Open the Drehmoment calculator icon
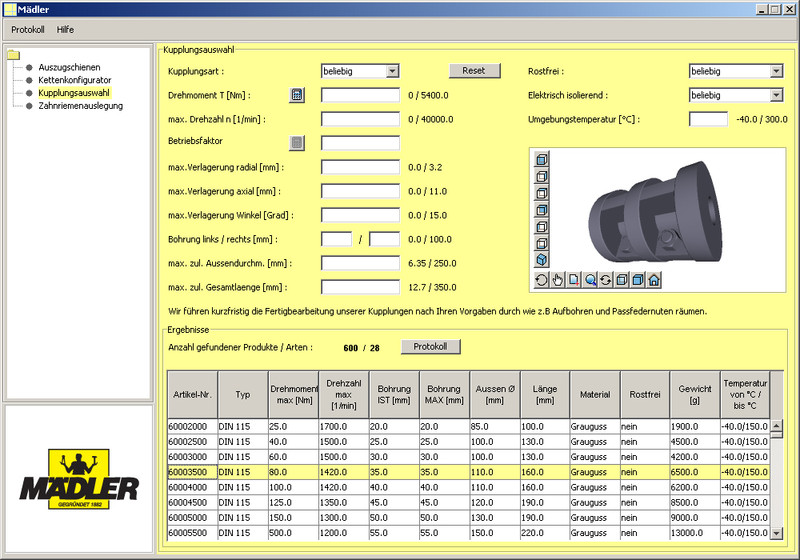This screenshot has height=560, width=800. coord(297,95)
